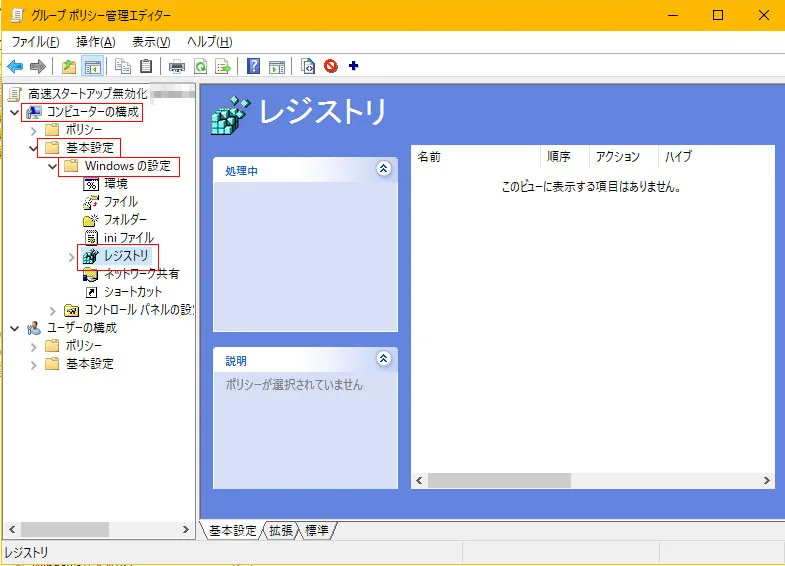Click the red prohibit circle toolbar icon
785x566 pixels.
(331, 67)
